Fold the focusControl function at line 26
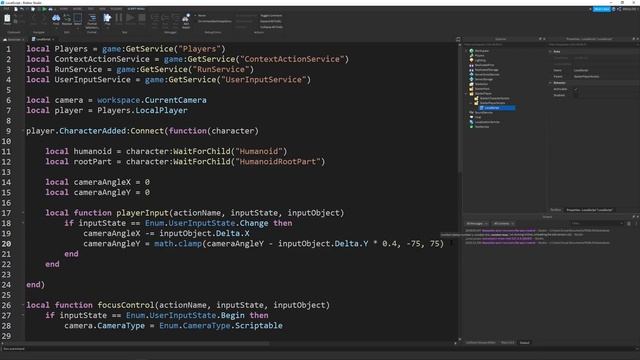 [x=23, y=305]
